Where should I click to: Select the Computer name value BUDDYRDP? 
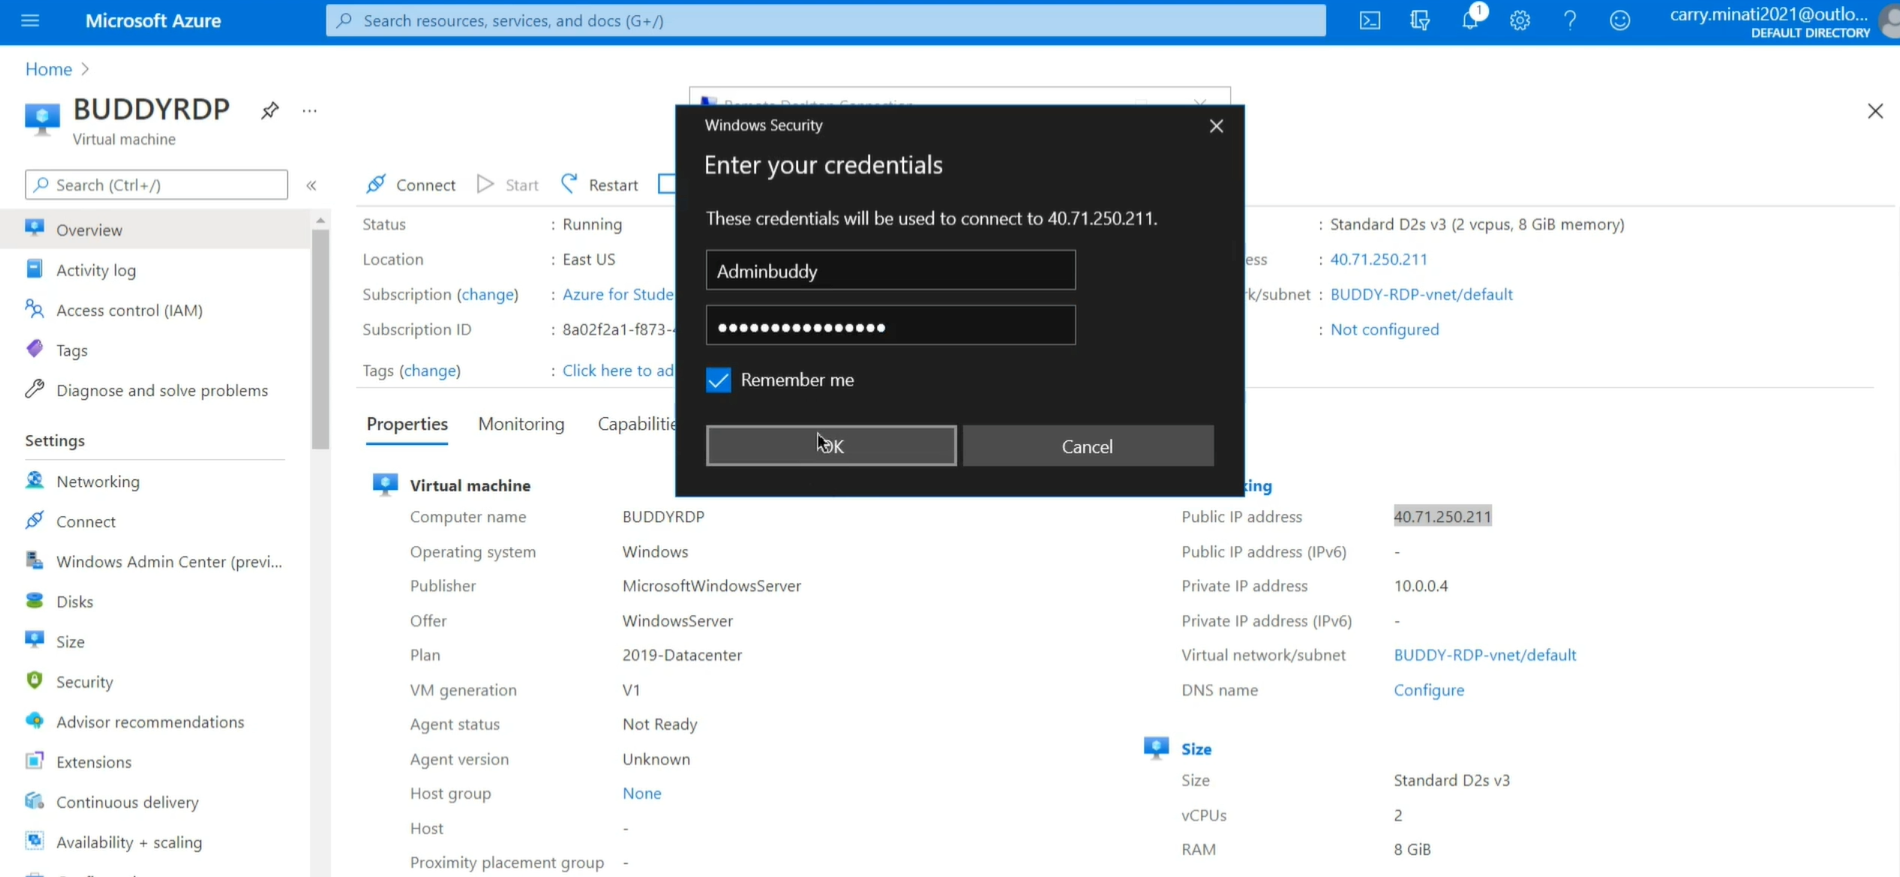663,517
